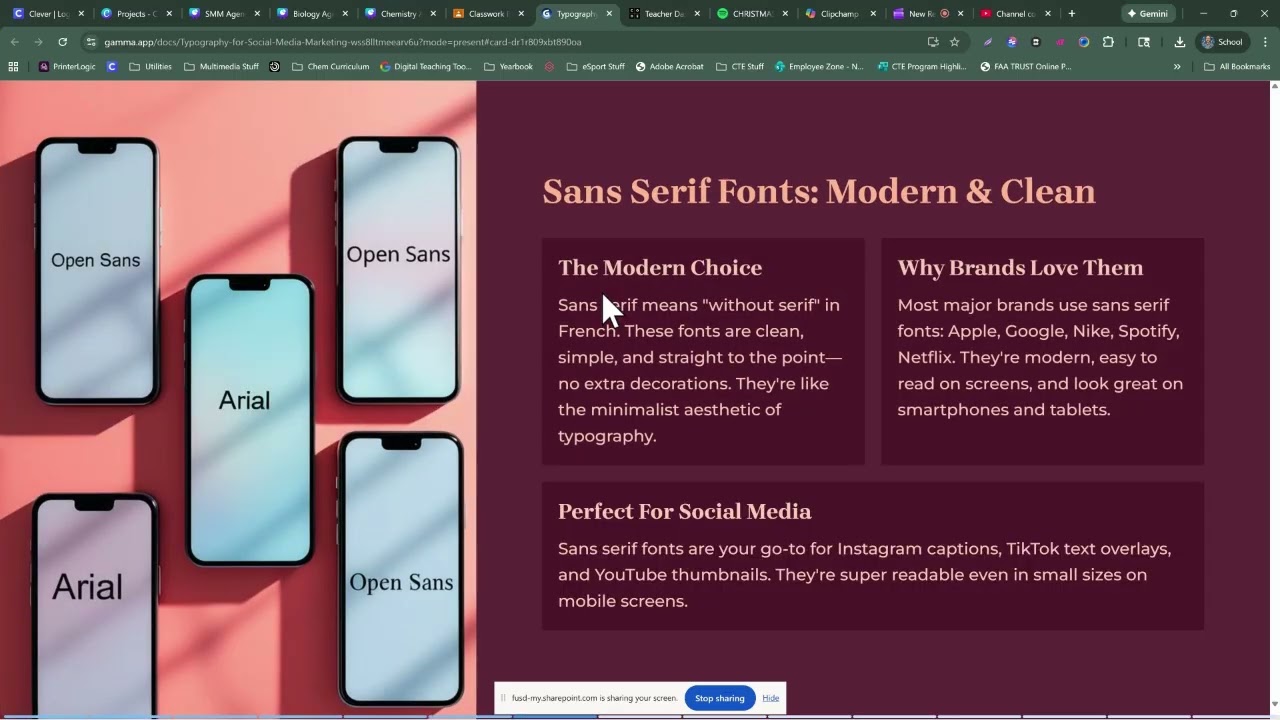Click Stop sharing button
Screen dimensions: 1280x720
pos(720,698)
